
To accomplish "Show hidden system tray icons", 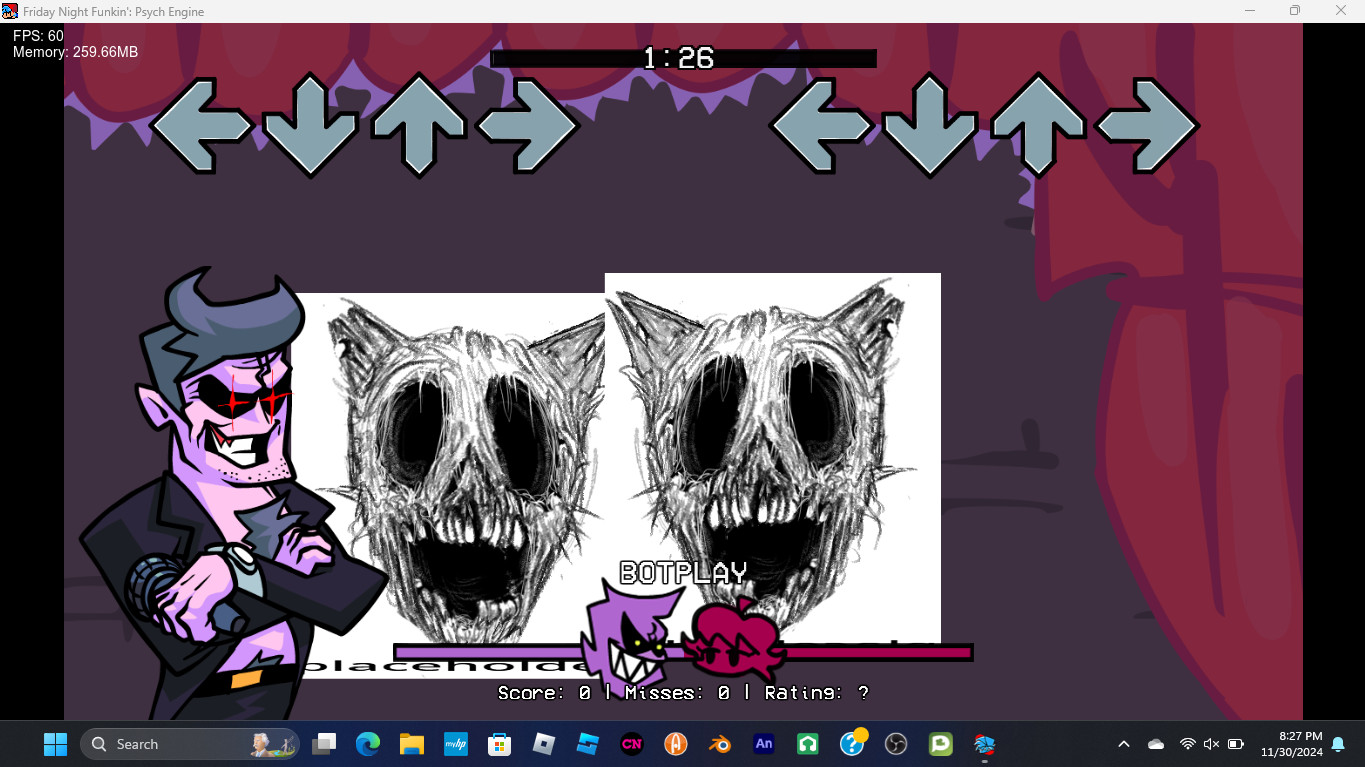I will [x=1123, y=744].
